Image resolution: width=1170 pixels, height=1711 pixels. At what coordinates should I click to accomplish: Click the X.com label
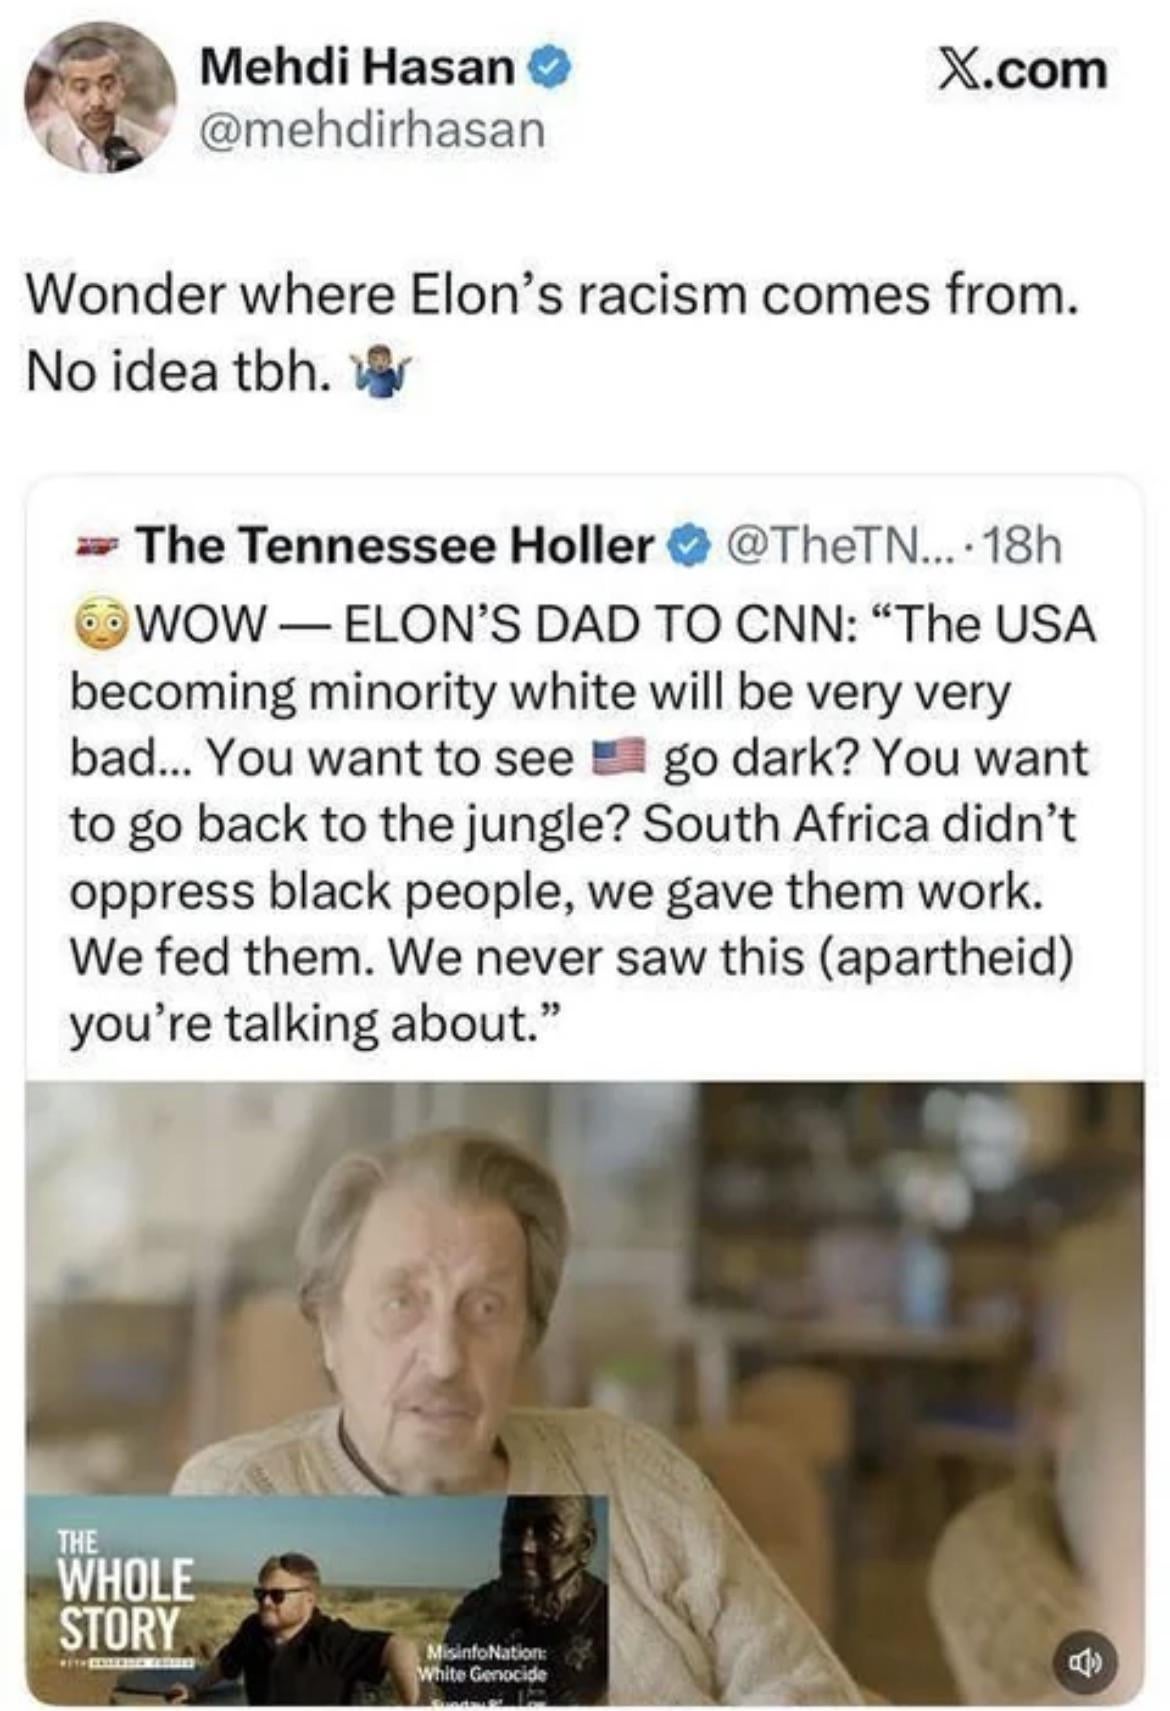click(x=1021, y=72)
